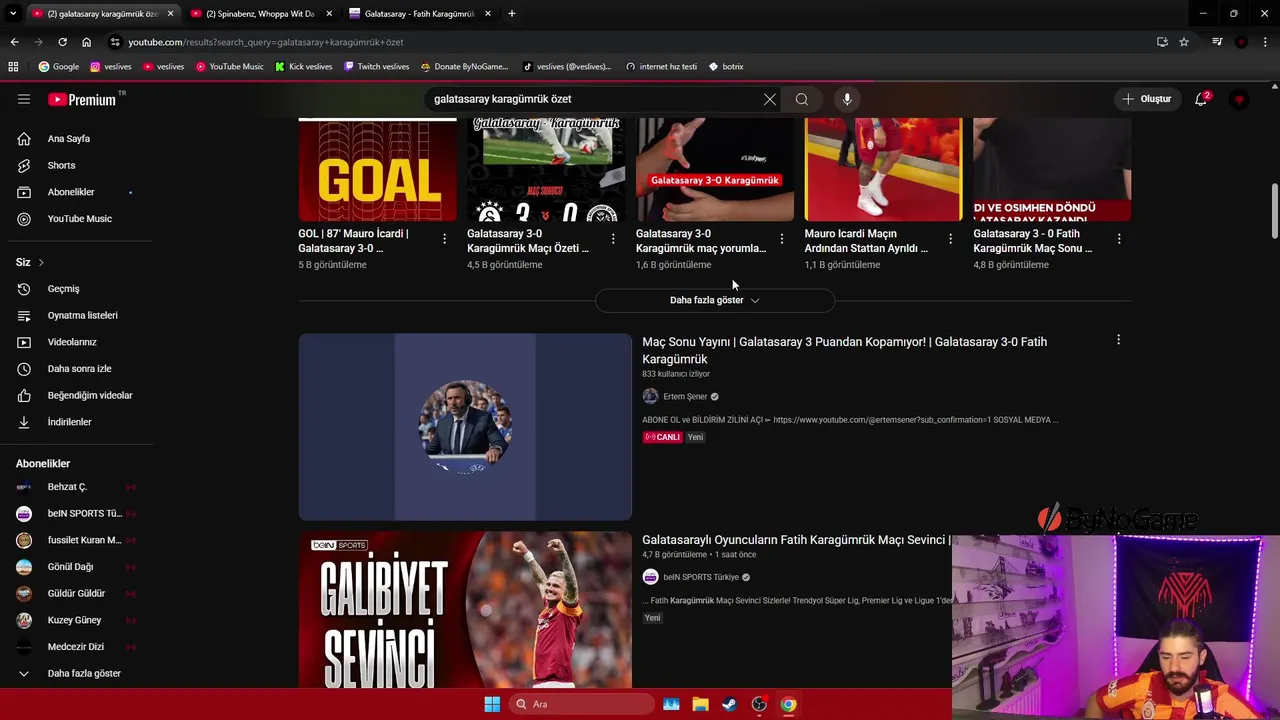
Task: Go back in browser history
Action: coord(14,42)
